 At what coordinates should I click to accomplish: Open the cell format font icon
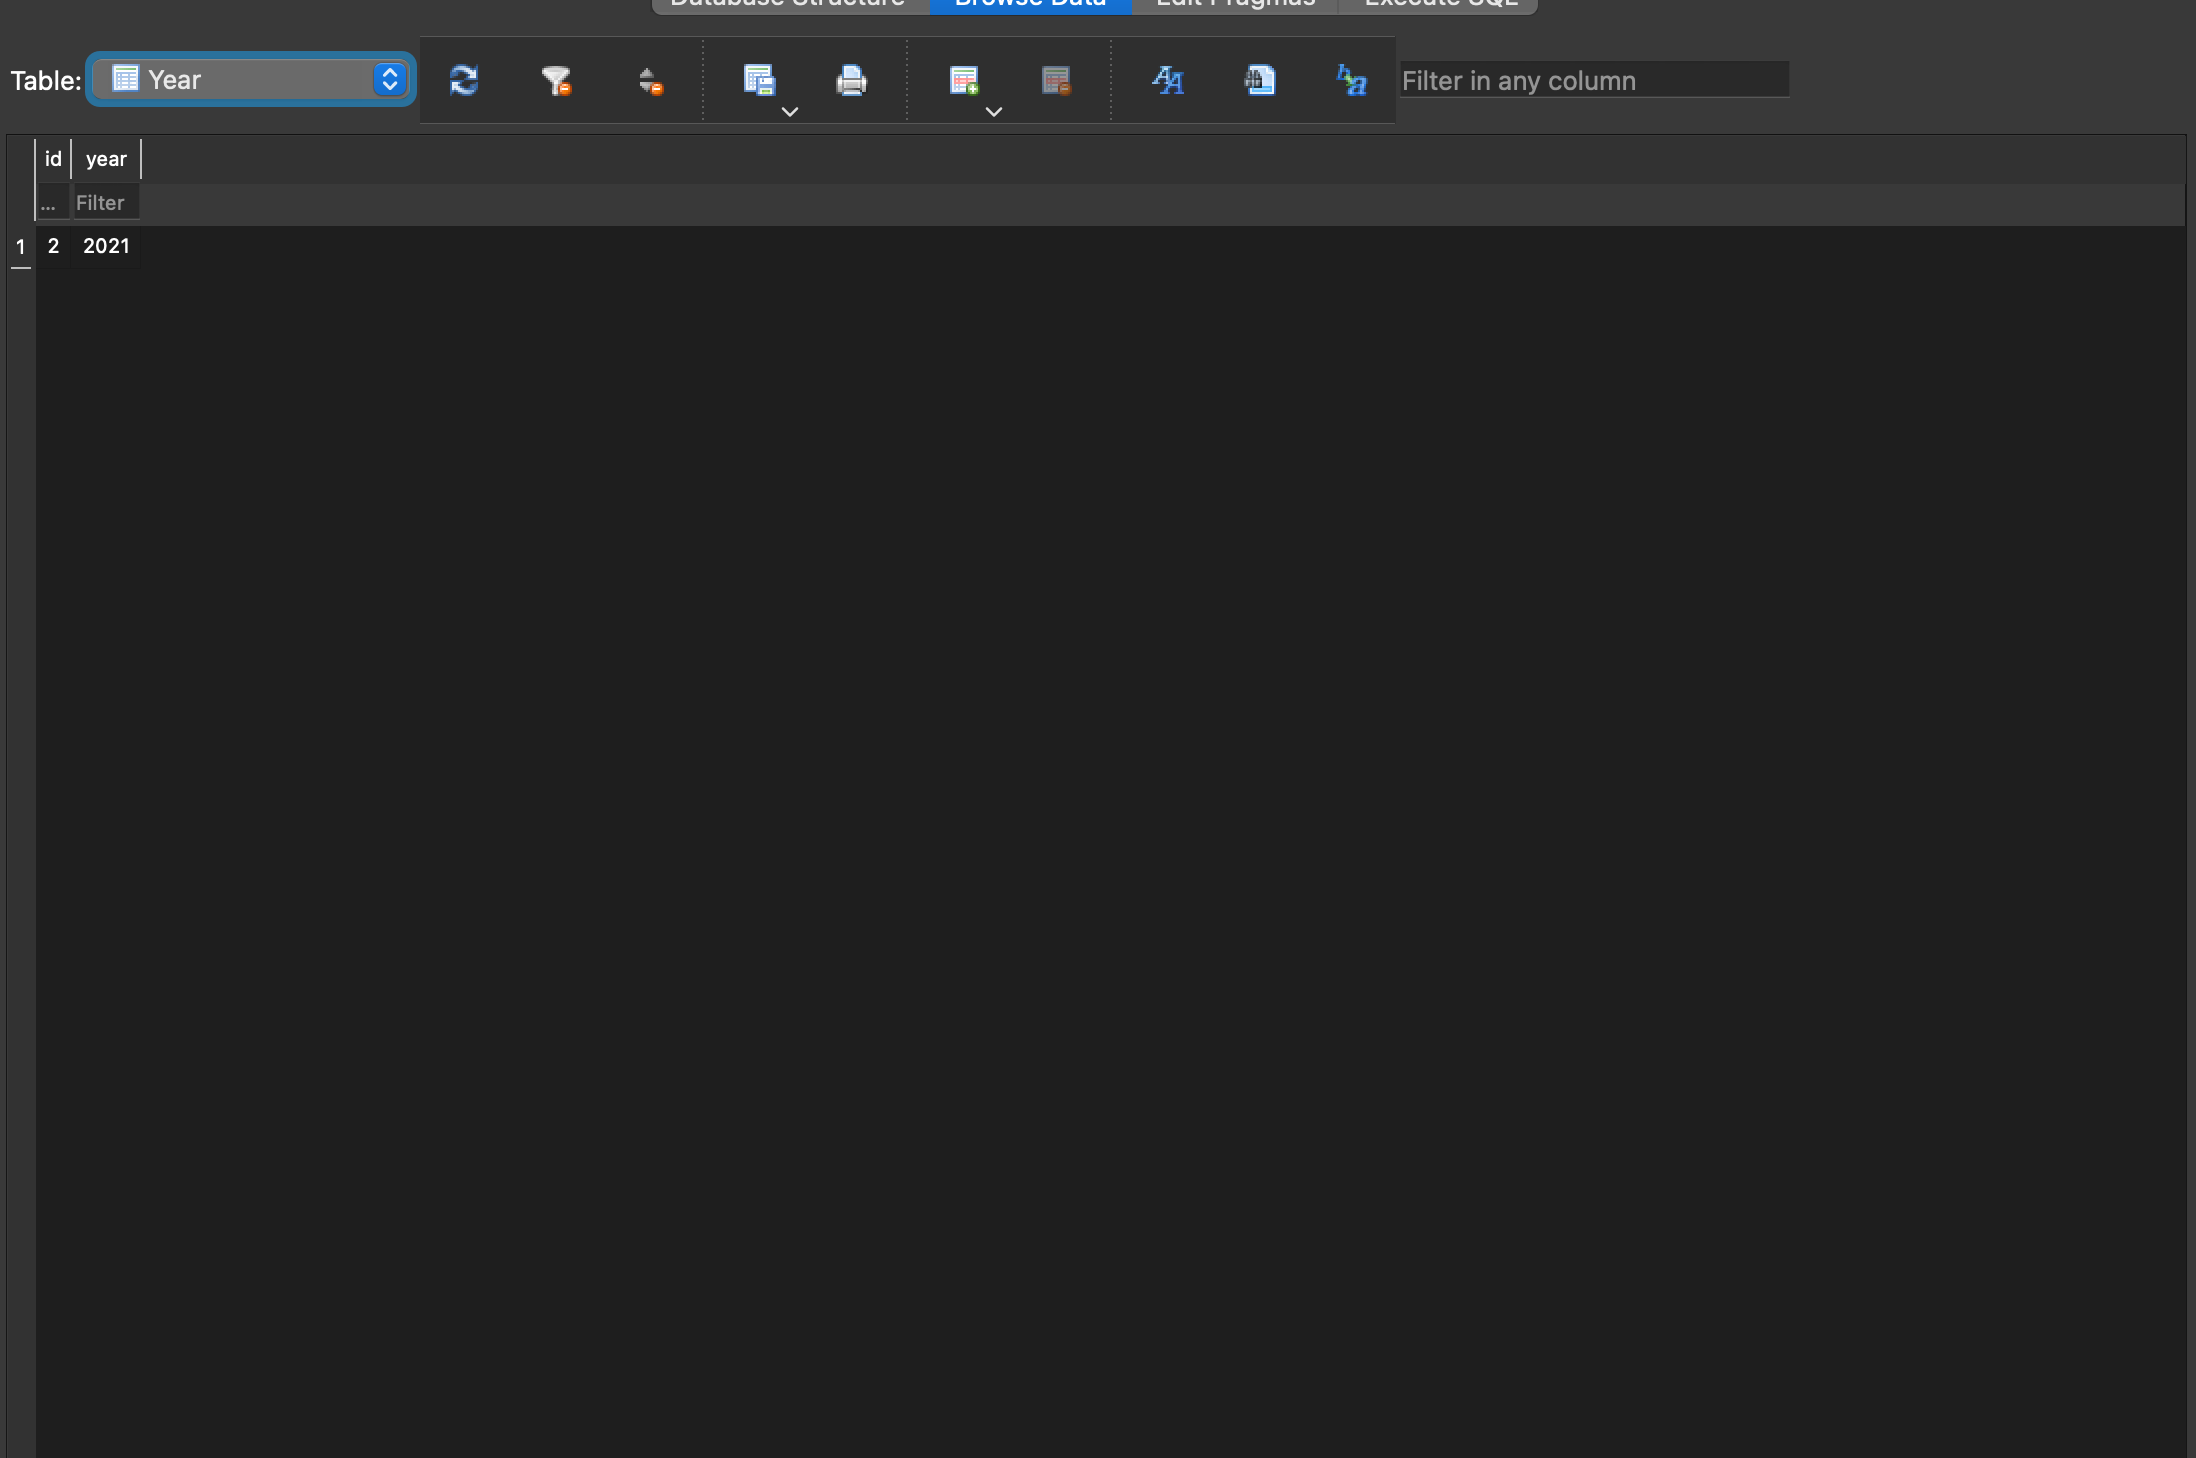(1167, 80)
